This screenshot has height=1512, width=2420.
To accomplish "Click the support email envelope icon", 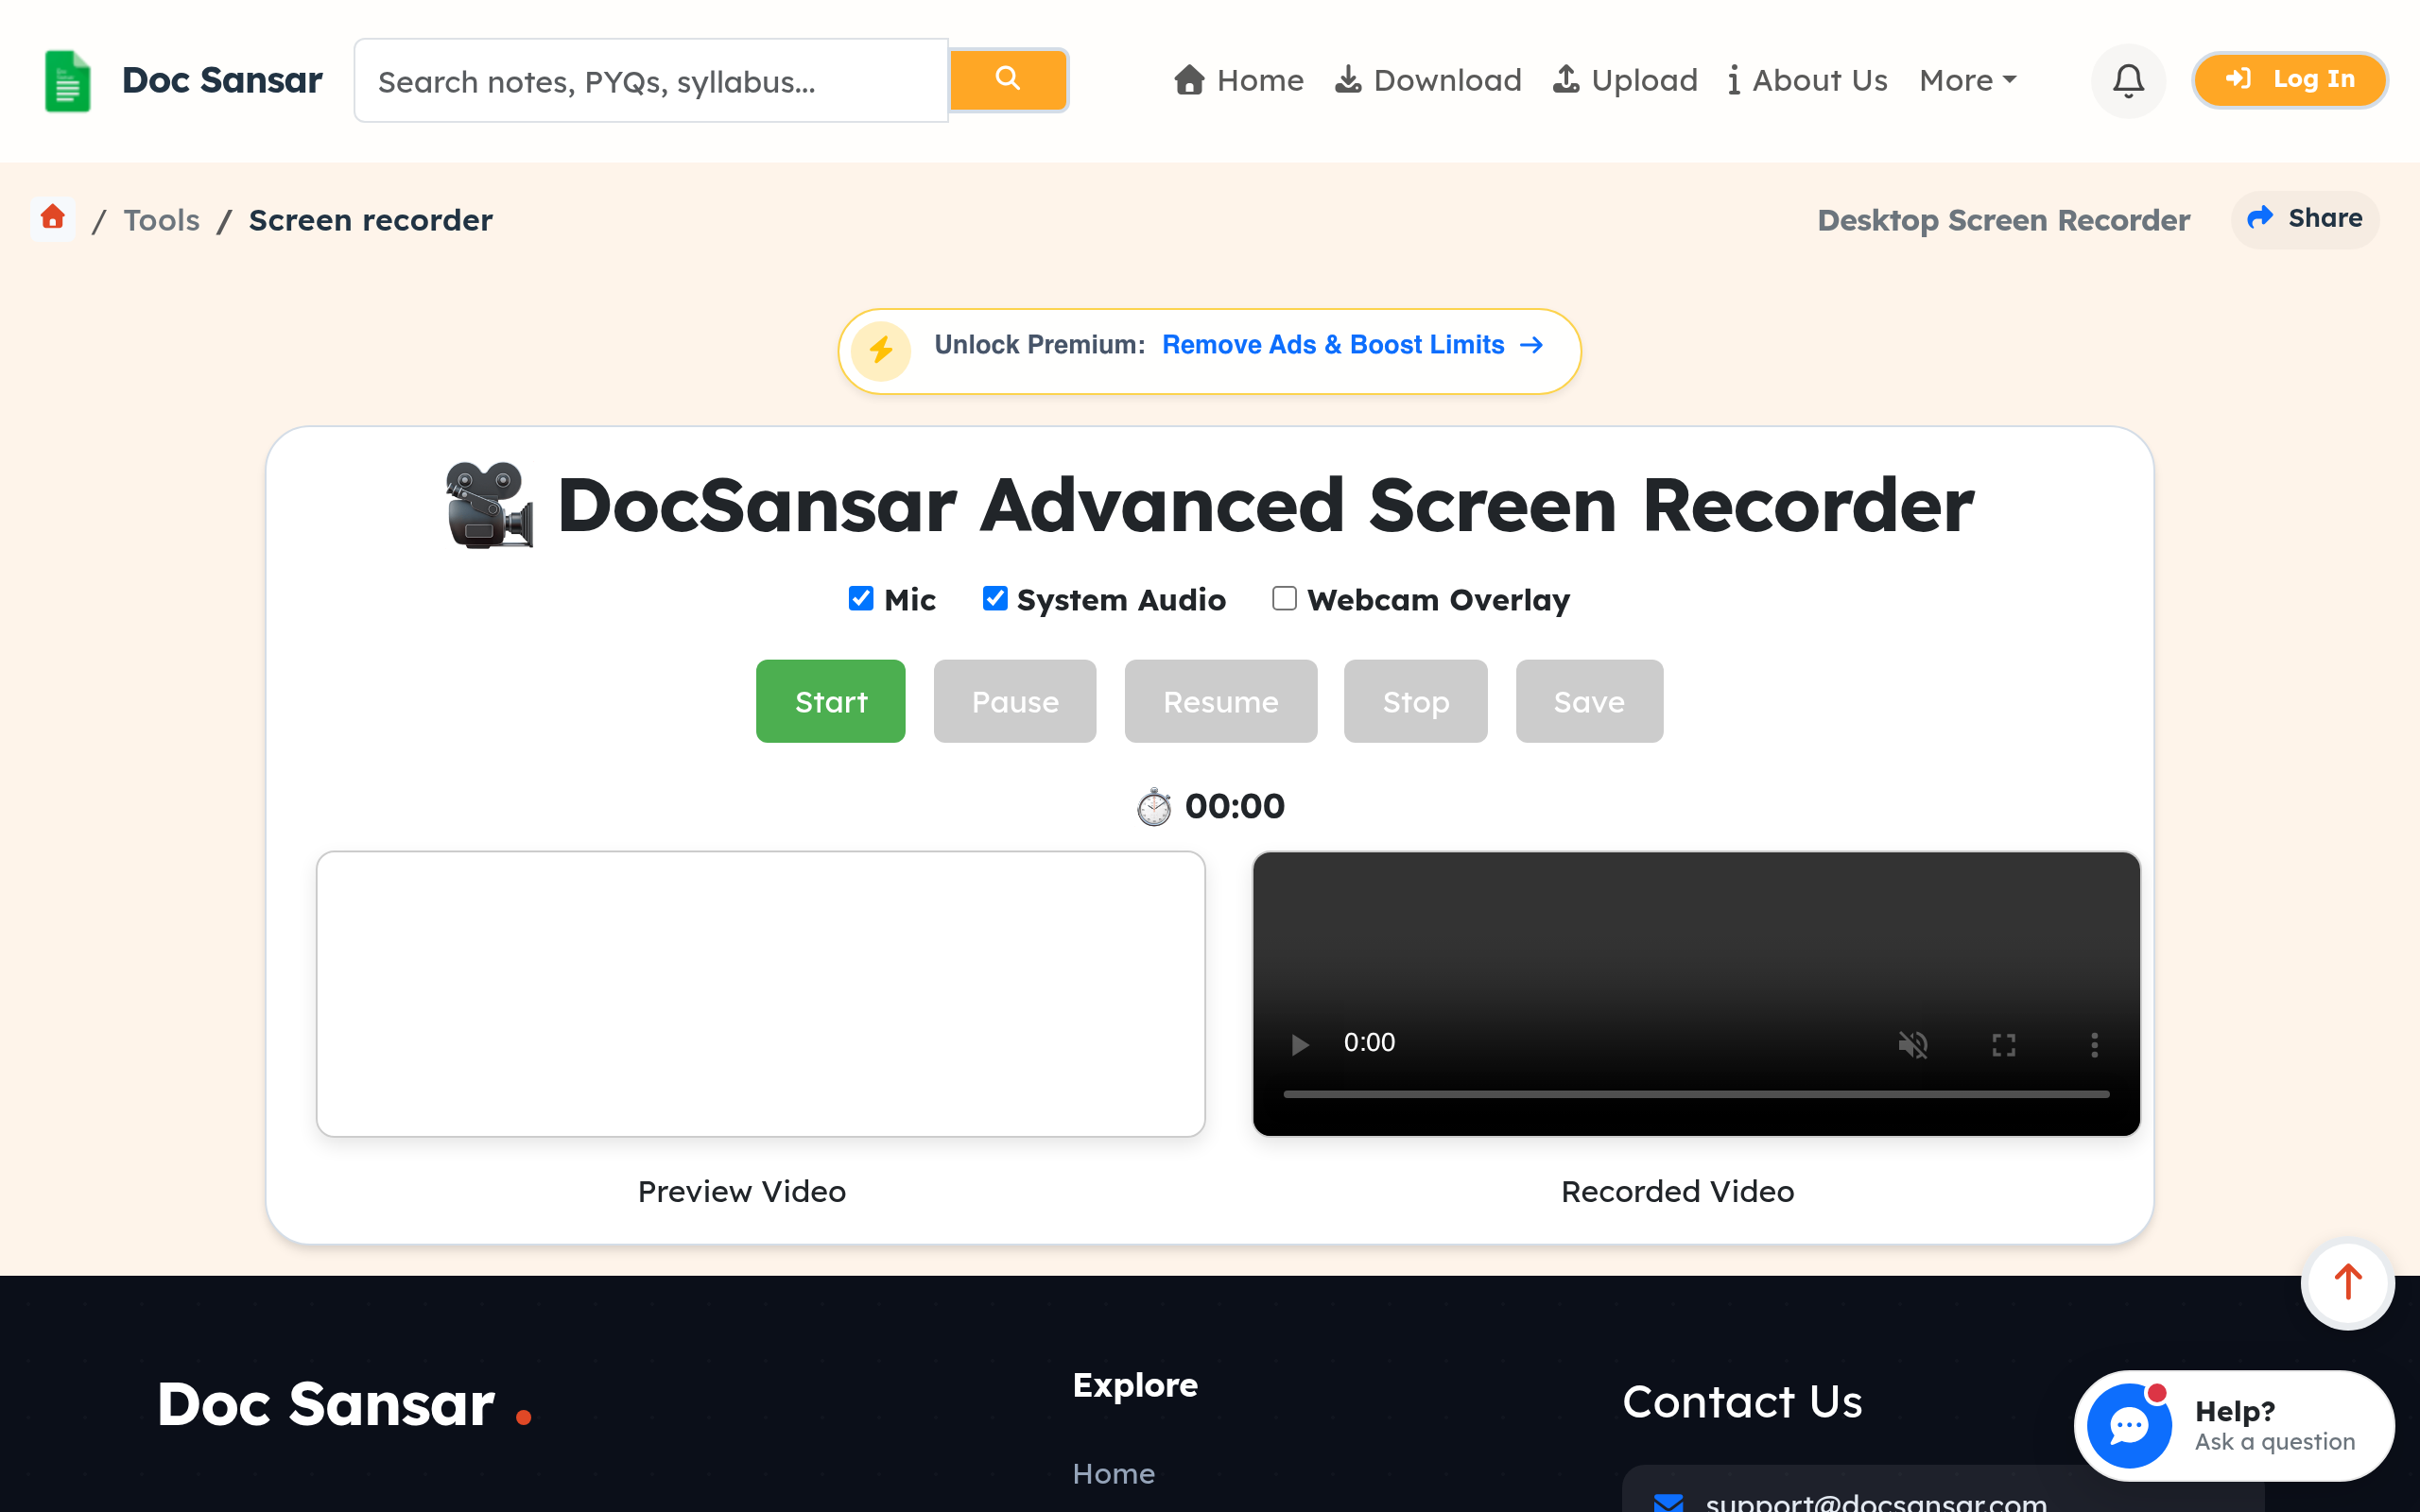I will (x=1668, y=1501).
